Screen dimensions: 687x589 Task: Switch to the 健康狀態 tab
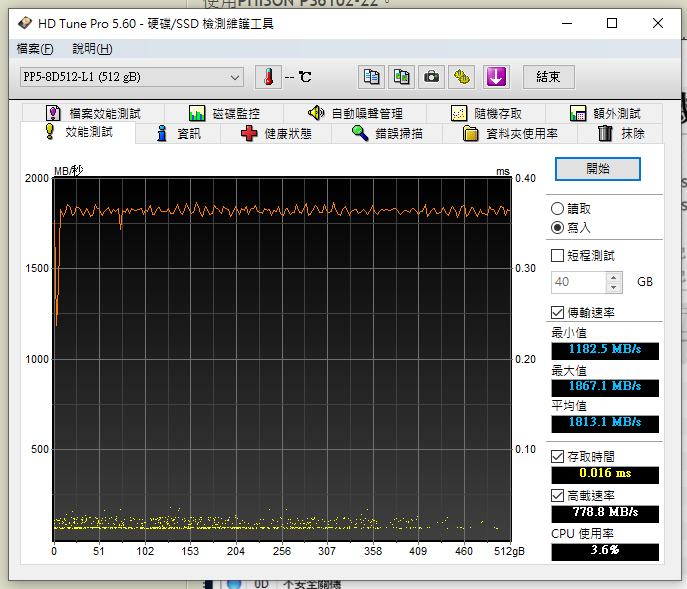click(x=276, y=133)
